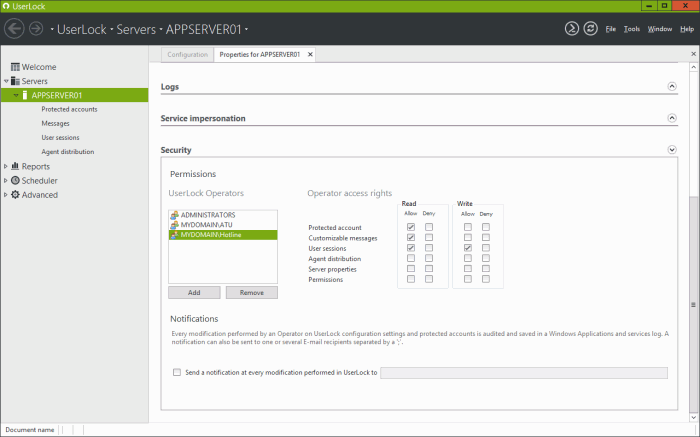
Task: Click the Welcome grid icon in sidebar
Action: click(15, 67)
